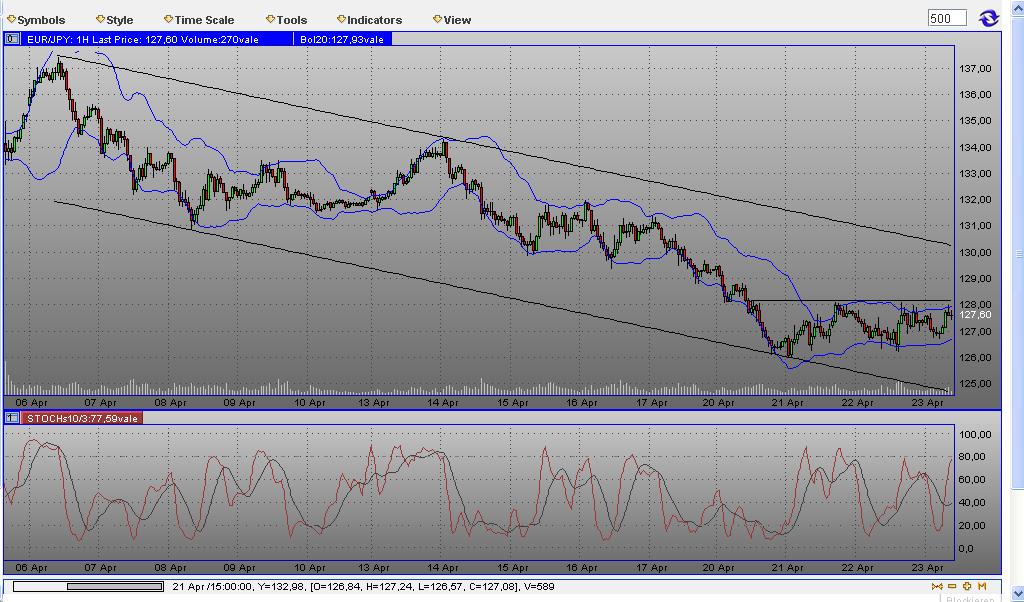Open the Symbols menu
Screen dimensions: 1024x602
(36, 20)
